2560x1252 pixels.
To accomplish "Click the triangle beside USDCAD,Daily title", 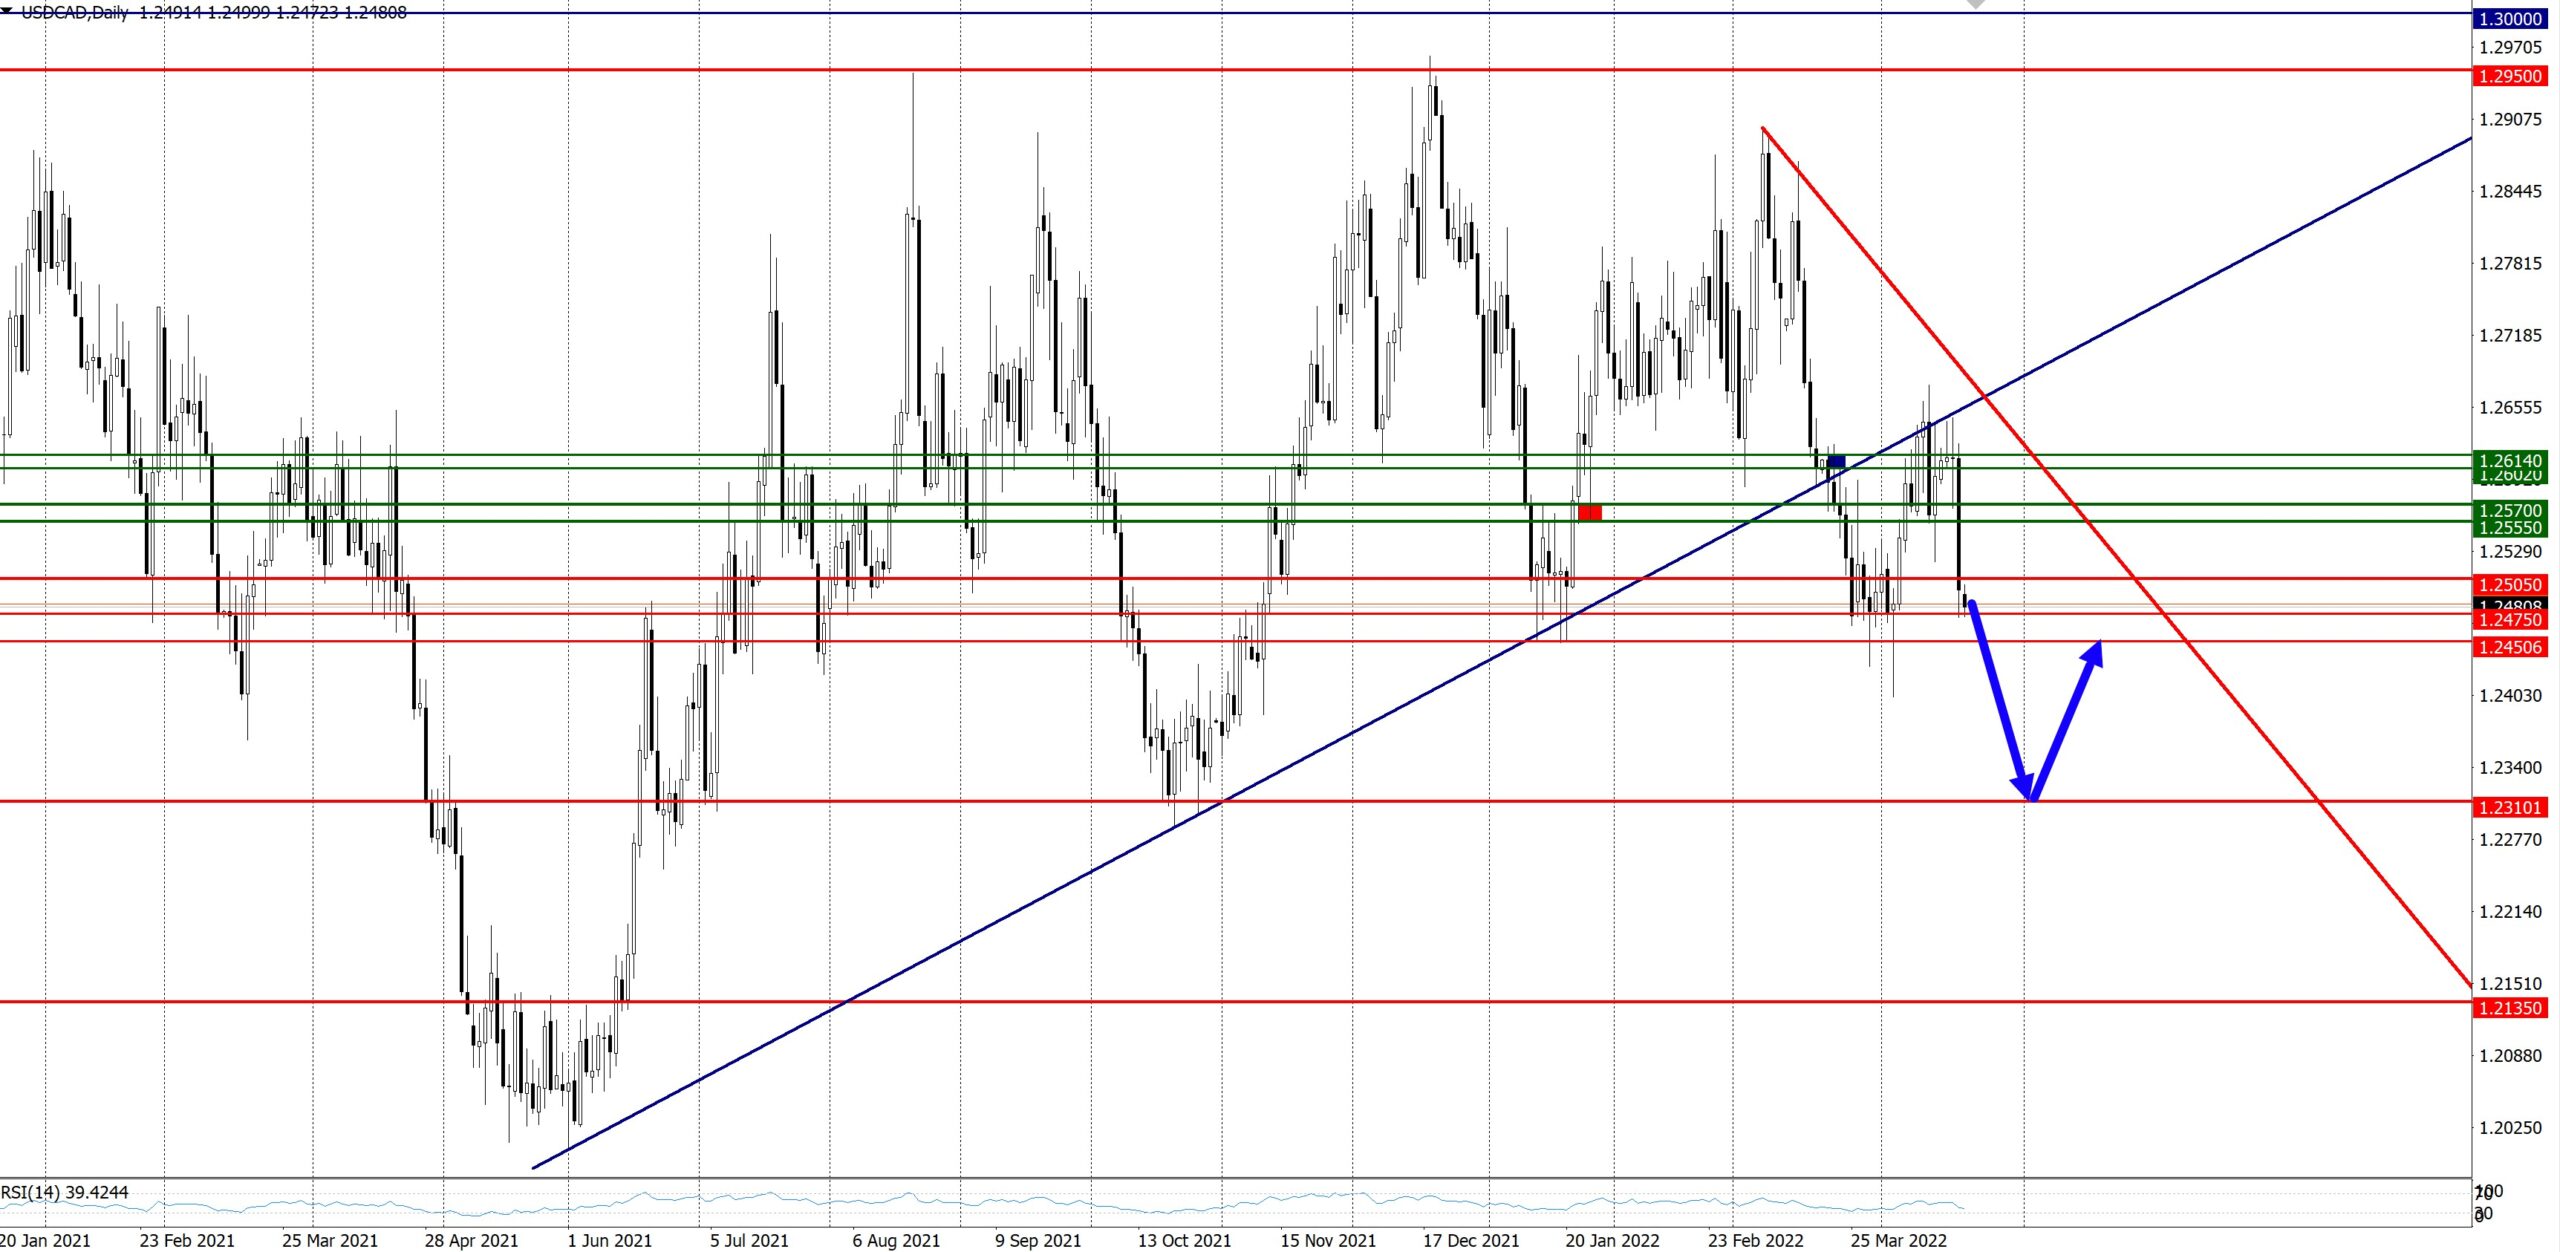I will pos(8,11).
